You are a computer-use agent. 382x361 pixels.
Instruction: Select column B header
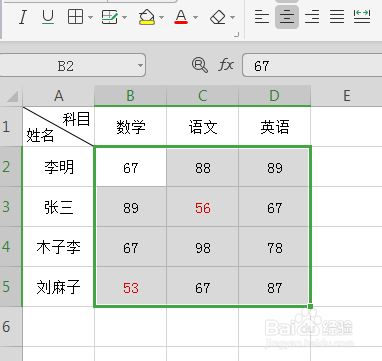pos(130,96)
